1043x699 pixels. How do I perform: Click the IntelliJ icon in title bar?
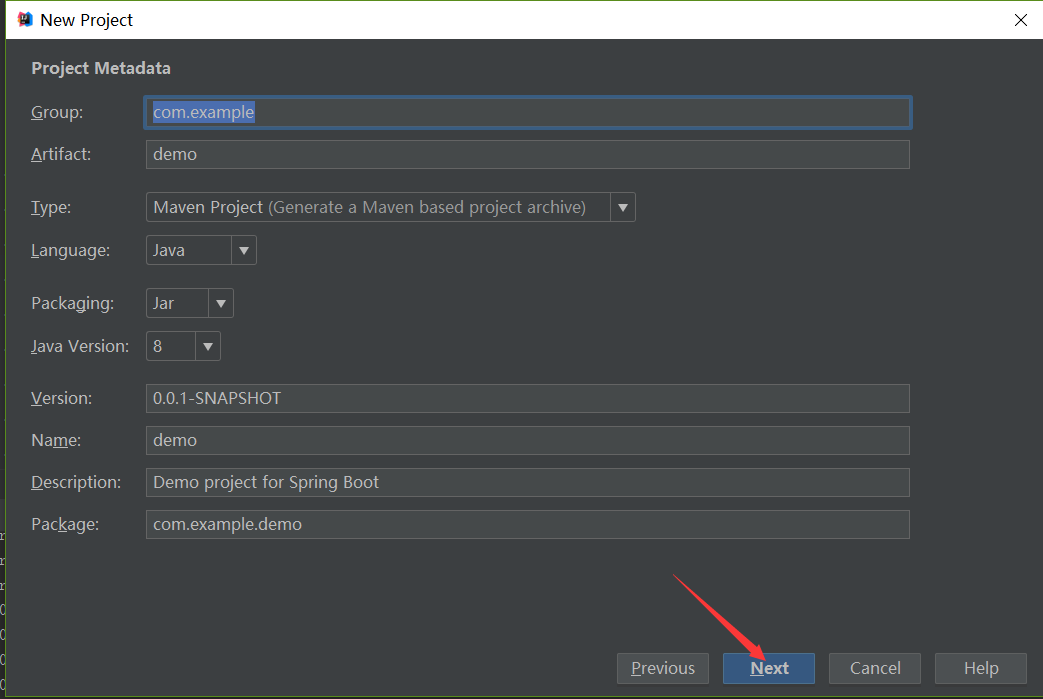pos(25,19)
